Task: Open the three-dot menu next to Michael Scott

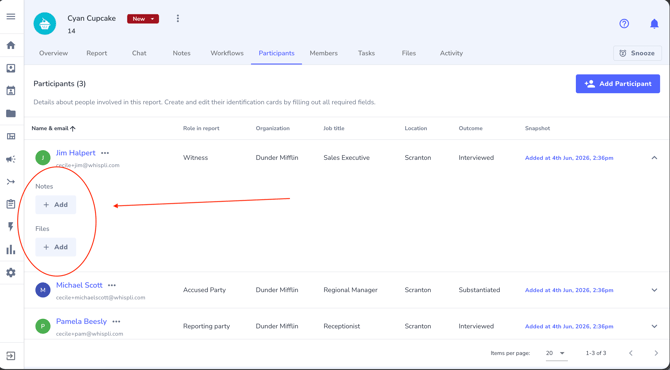Action: coord(112,285)
